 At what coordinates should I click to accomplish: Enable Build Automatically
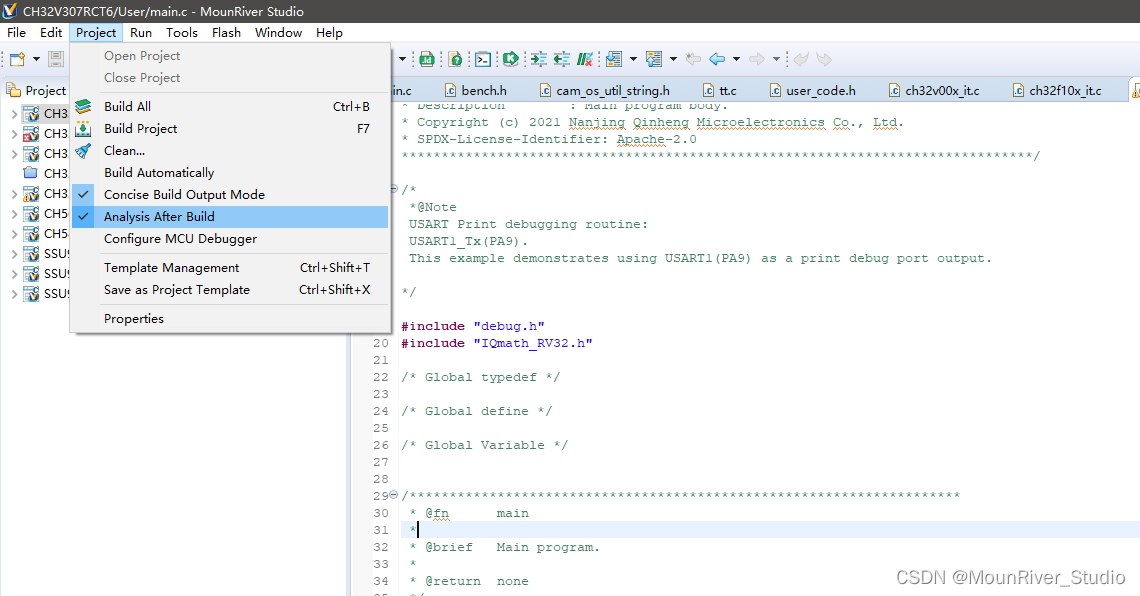[x=230, y=173]
